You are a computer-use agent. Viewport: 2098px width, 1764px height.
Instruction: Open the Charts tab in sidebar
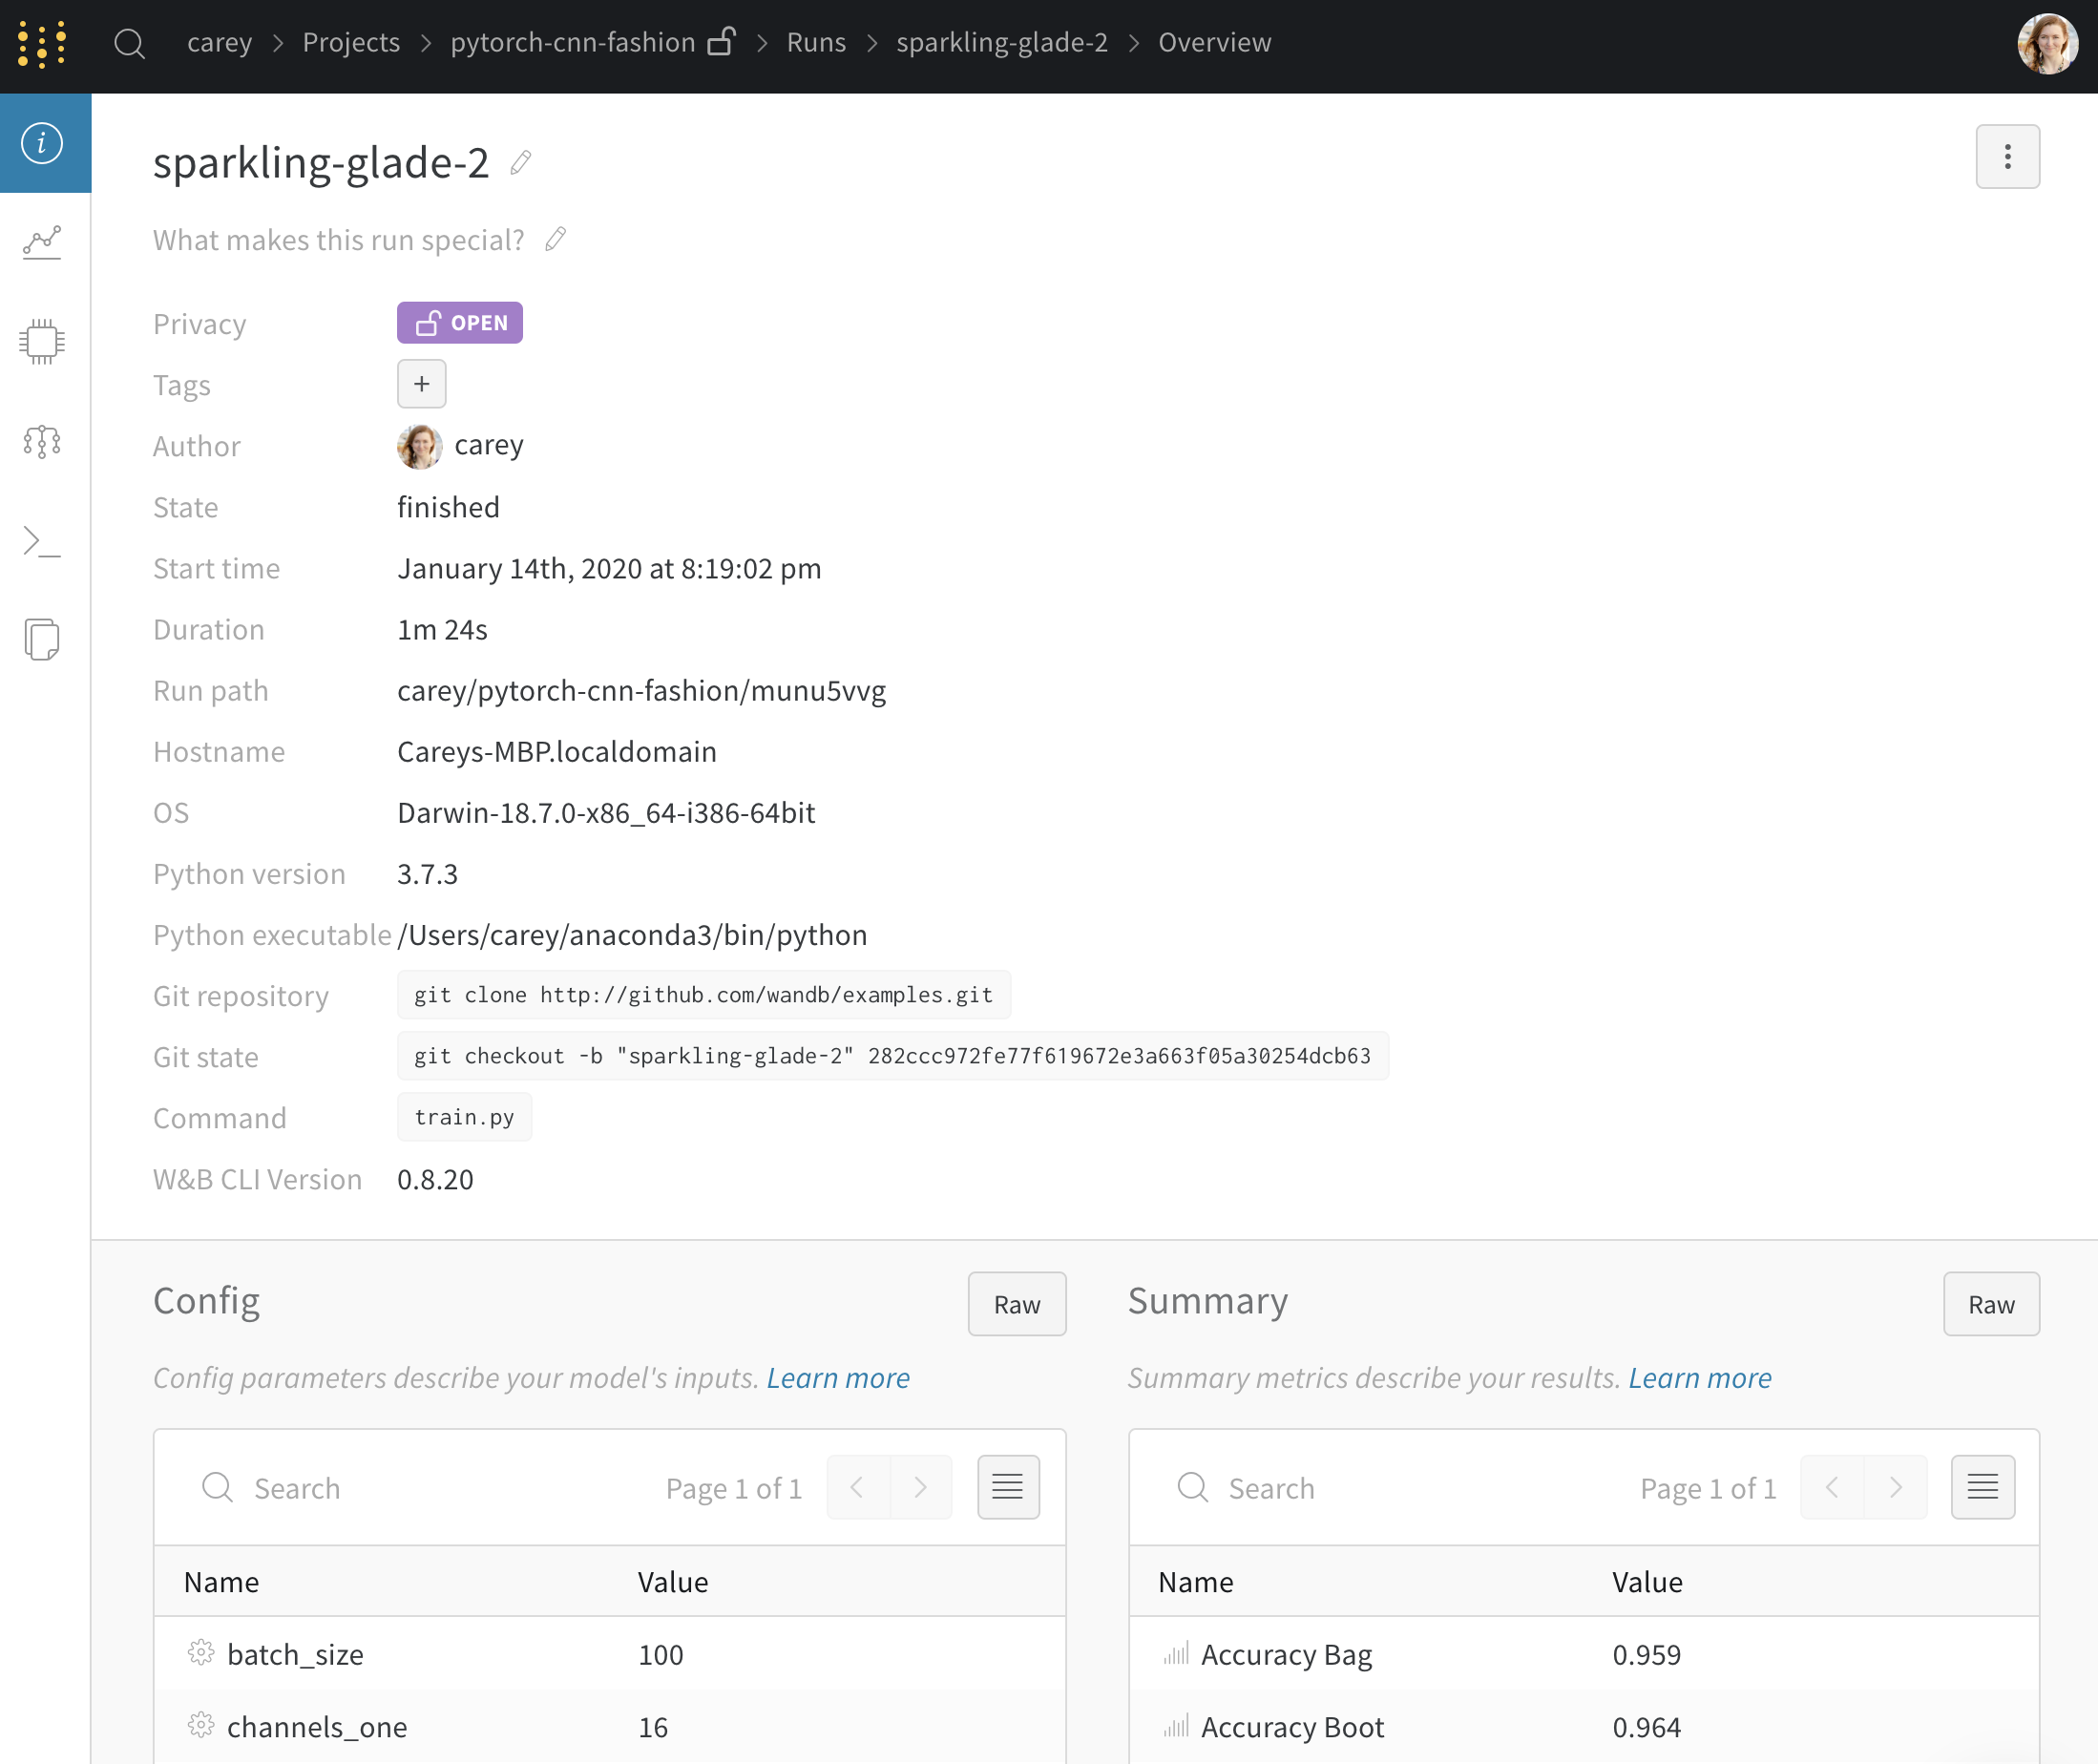click(x=42, y=242)
